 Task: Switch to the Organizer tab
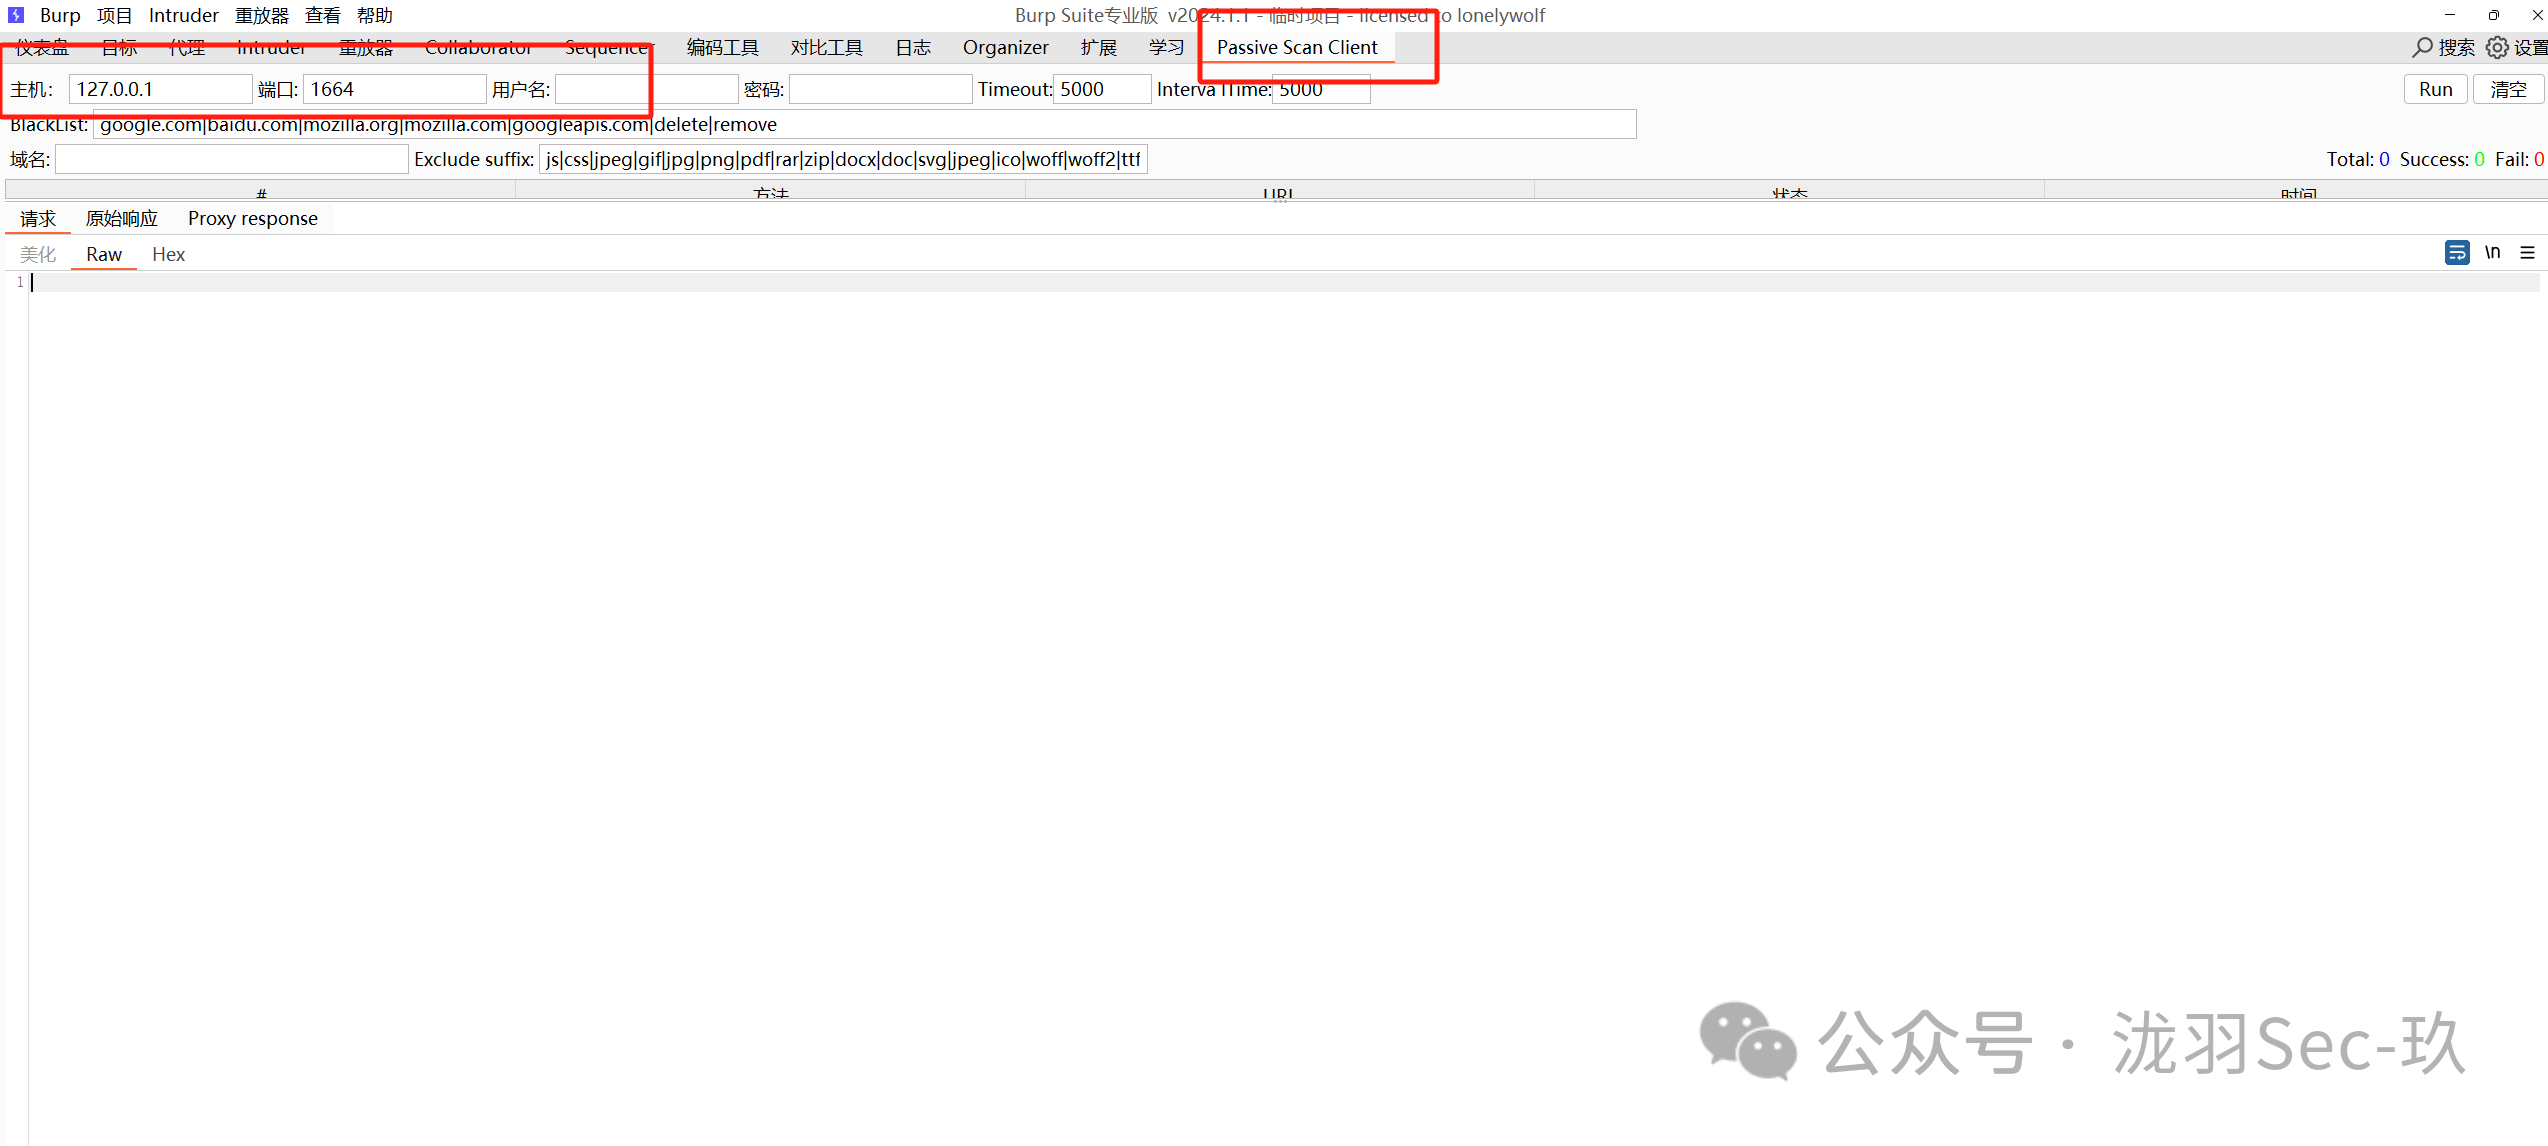(x=1005, y=47)
